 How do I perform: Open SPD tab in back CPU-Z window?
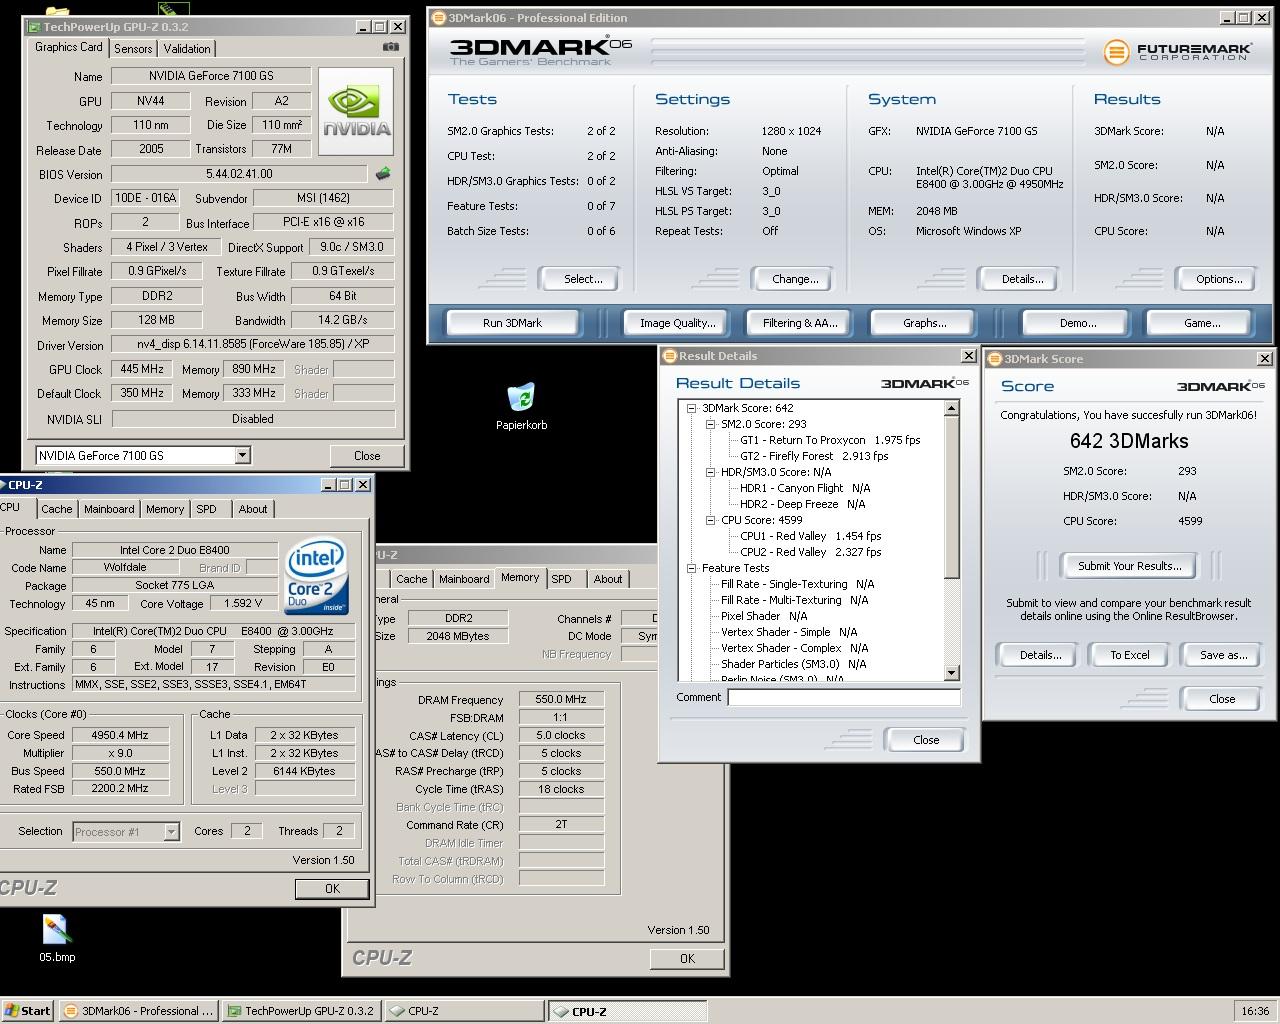click(562, 579)
